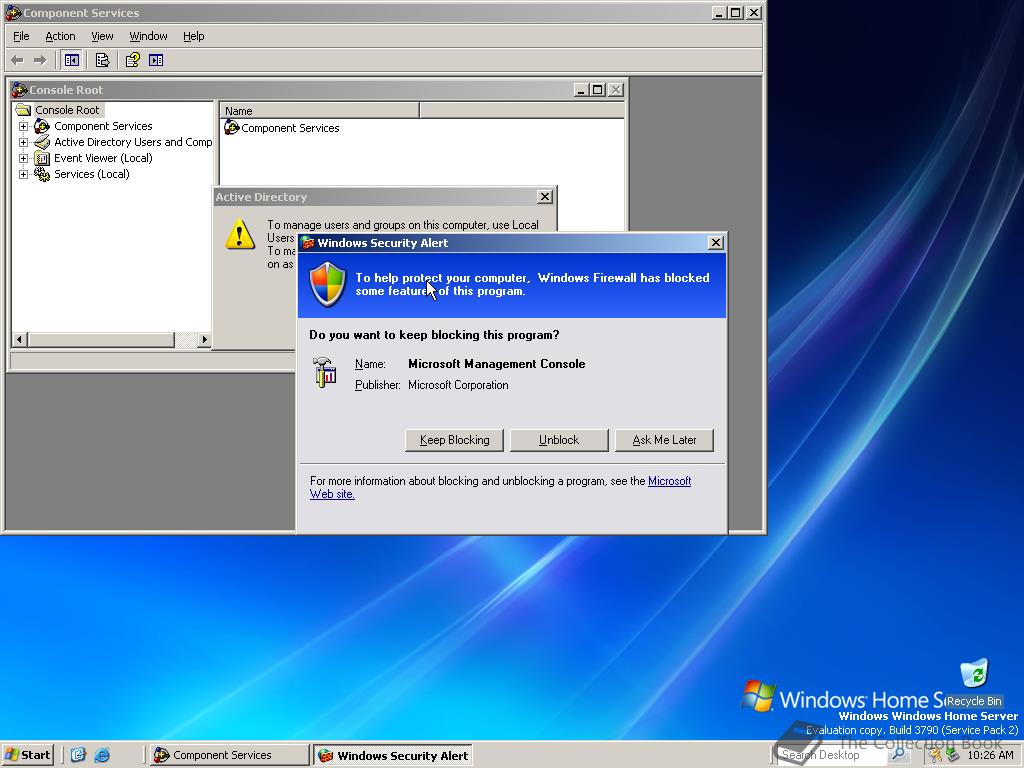
Task: Choose the Keep Blocking button
Action: [x=454, y=440]
